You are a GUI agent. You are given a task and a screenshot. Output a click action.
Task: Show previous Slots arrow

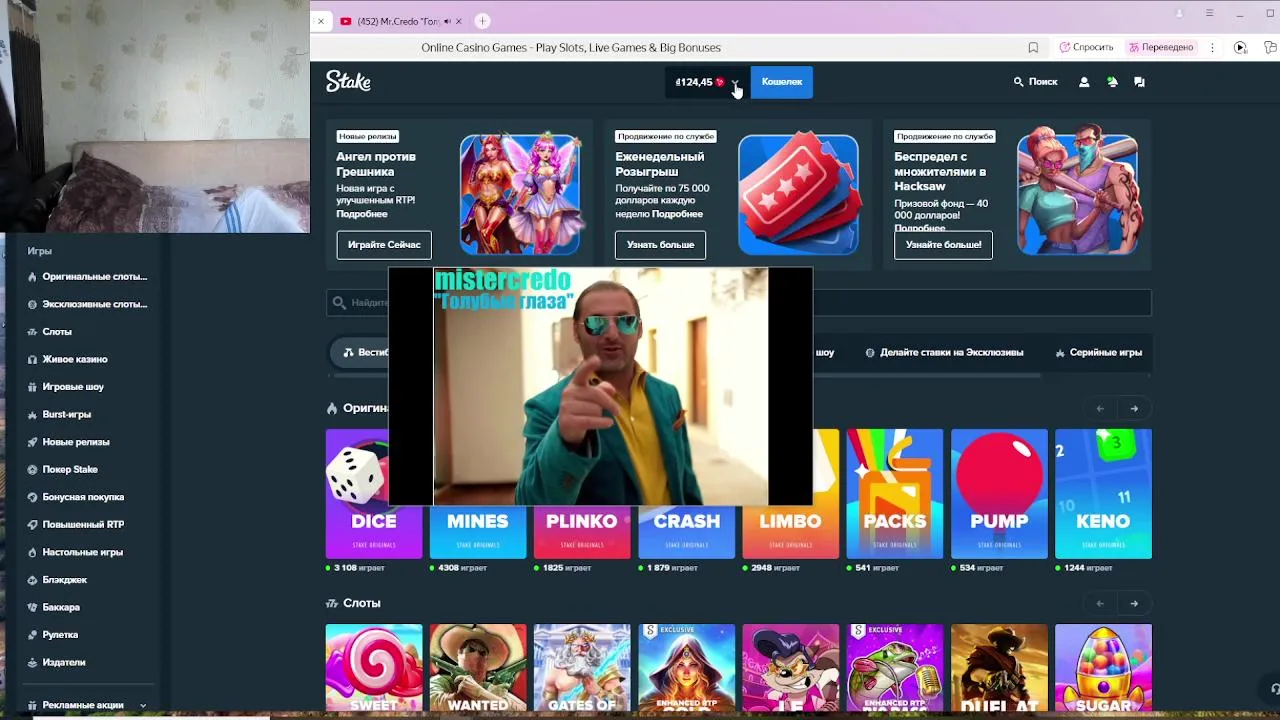1100,603
